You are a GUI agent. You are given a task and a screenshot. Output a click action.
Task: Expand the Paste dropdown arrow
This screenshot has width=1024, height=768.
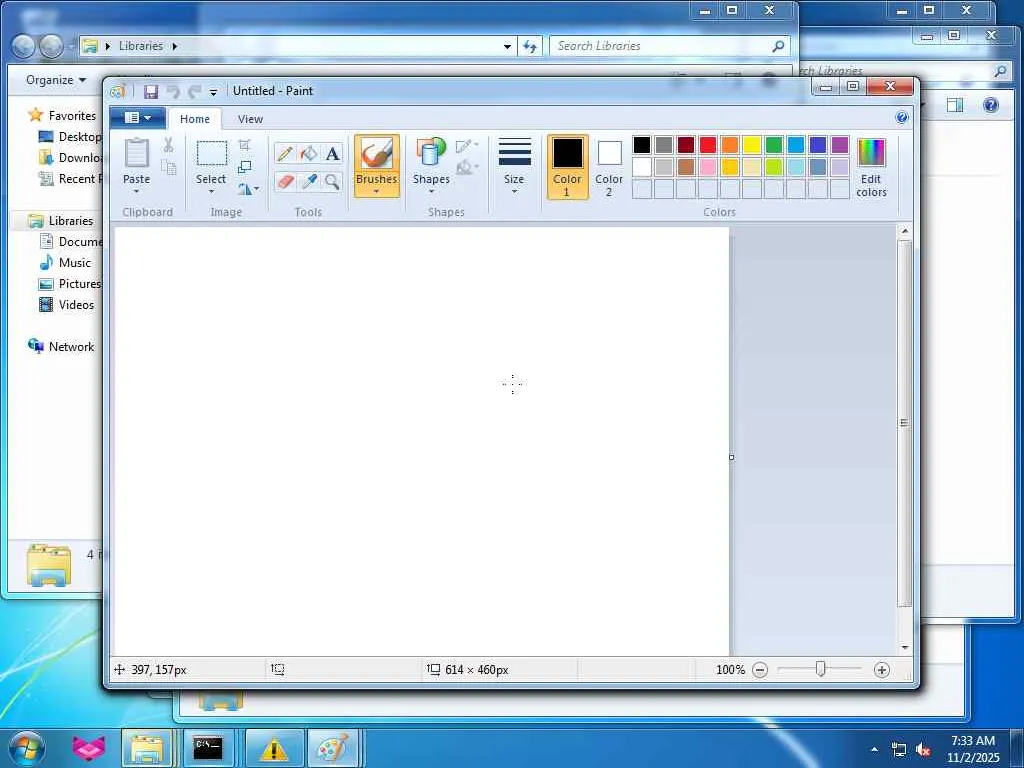(136, 191)
